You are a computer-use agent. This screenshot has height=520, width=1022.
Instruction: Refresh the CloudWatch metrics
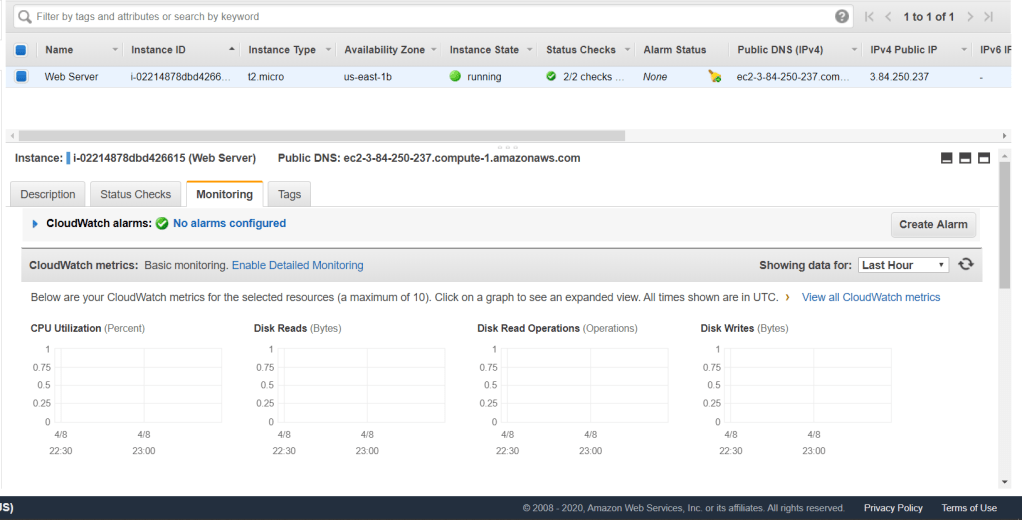pyautogui.click(x=966, y=265)
